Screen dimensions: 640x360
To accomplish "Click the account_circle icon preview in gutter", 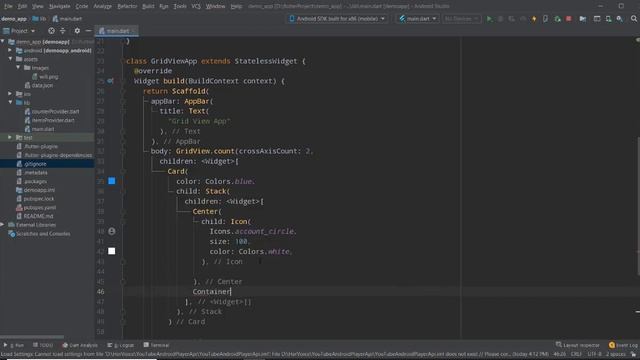I will (x=111, y=231).
